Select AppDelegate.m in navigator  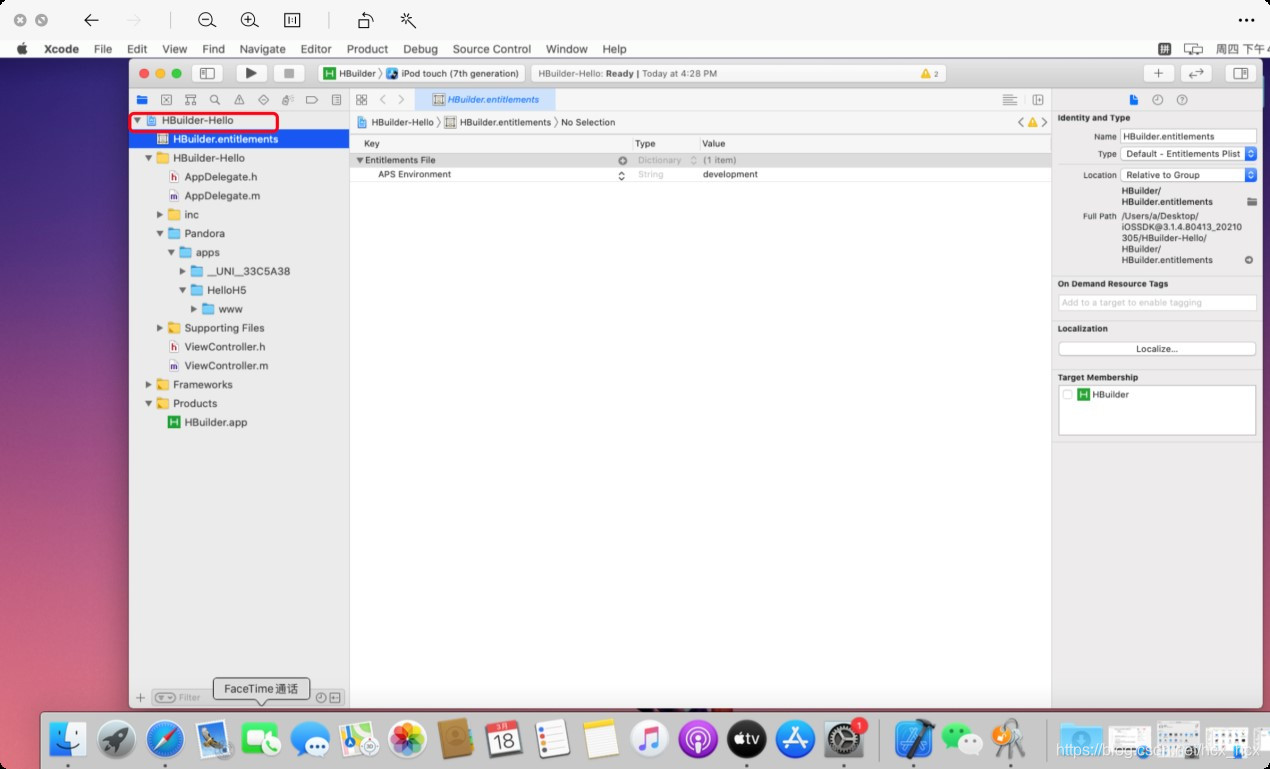point(222,196)
